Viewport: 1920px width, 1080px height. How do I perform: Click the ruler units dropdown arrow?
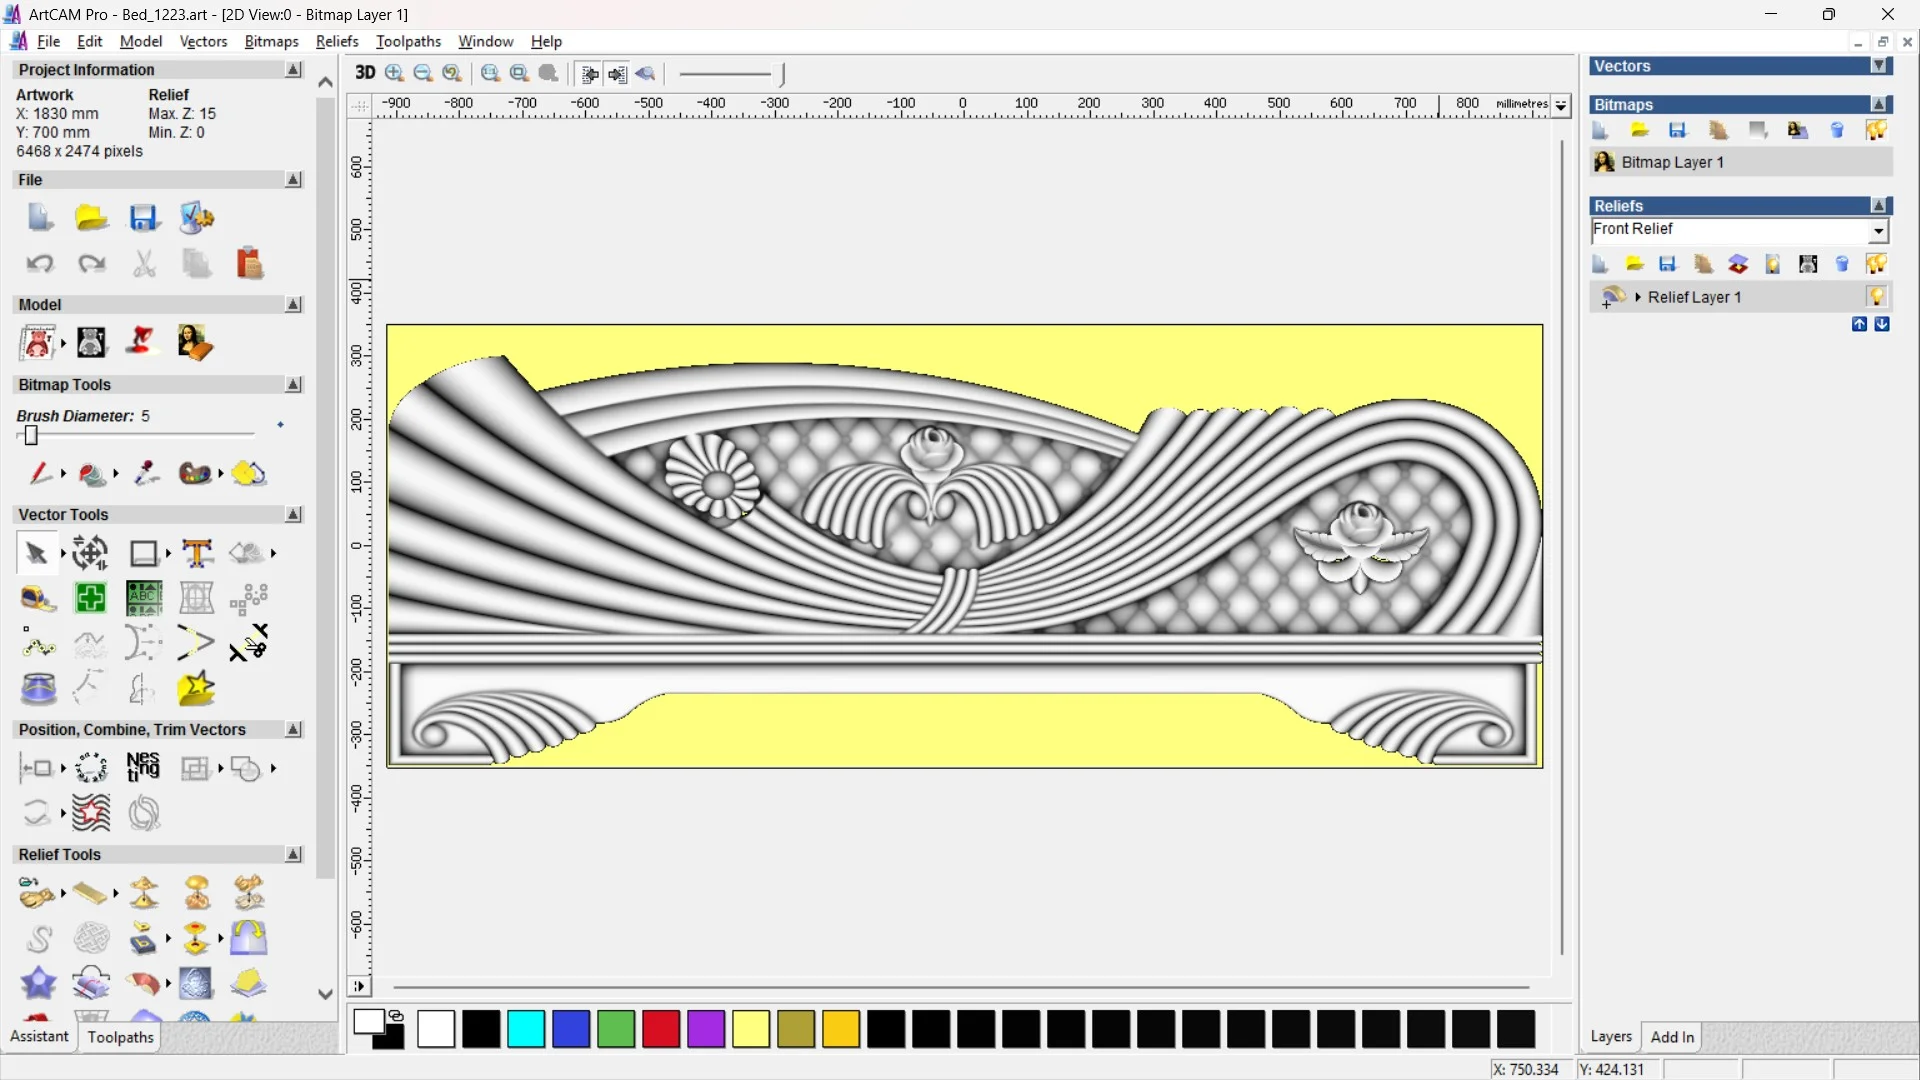pos(1561,105)
